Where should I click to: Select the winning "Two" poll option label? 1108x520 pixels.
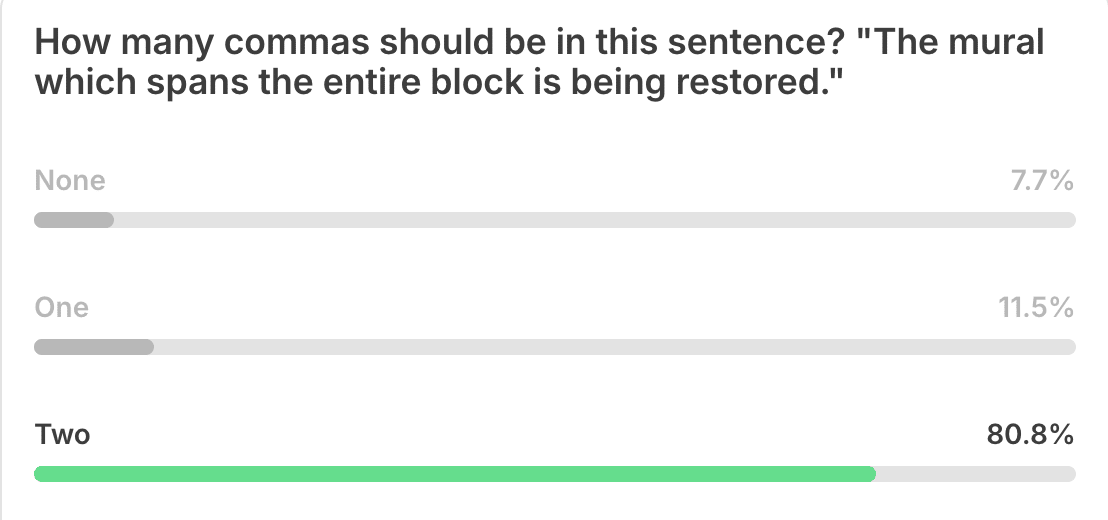point(62,435)
